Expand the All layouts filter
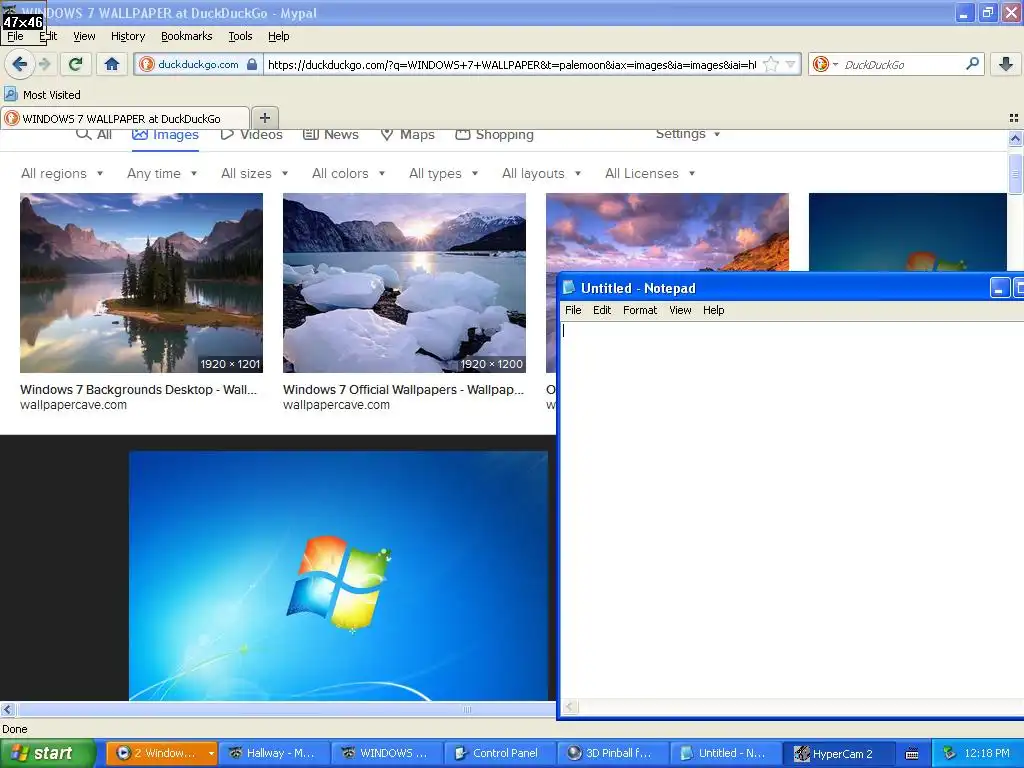Viewport: 1024px width, 768px height. 541,173
